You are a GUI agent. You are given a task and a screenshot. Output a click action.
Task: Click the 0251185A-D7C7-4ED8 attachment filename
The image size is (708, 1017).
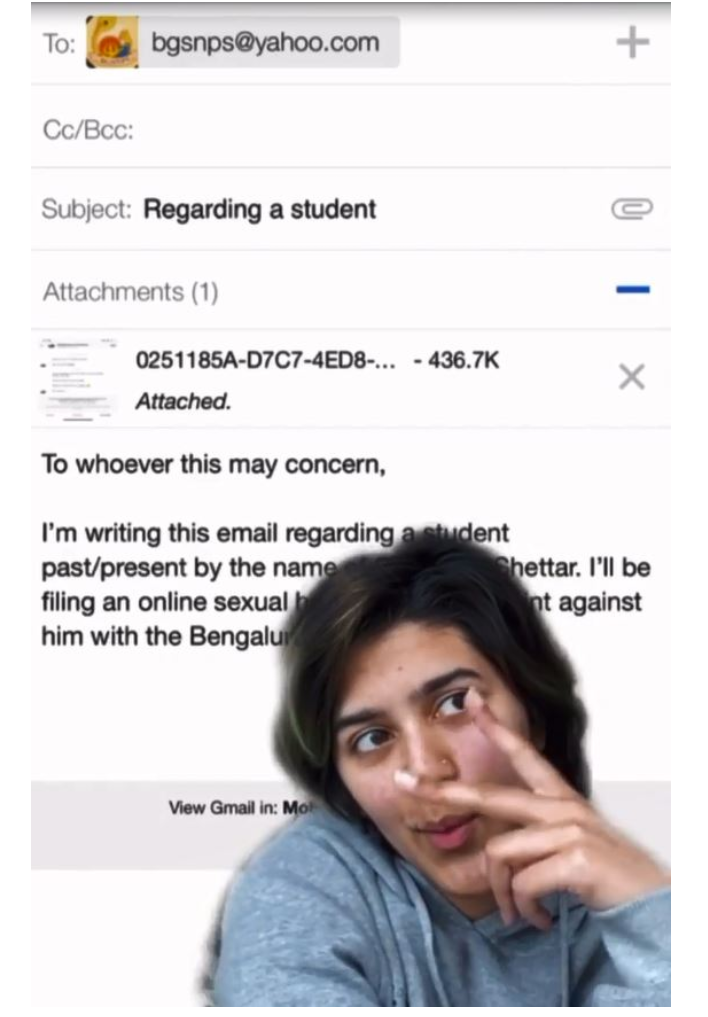265,360
